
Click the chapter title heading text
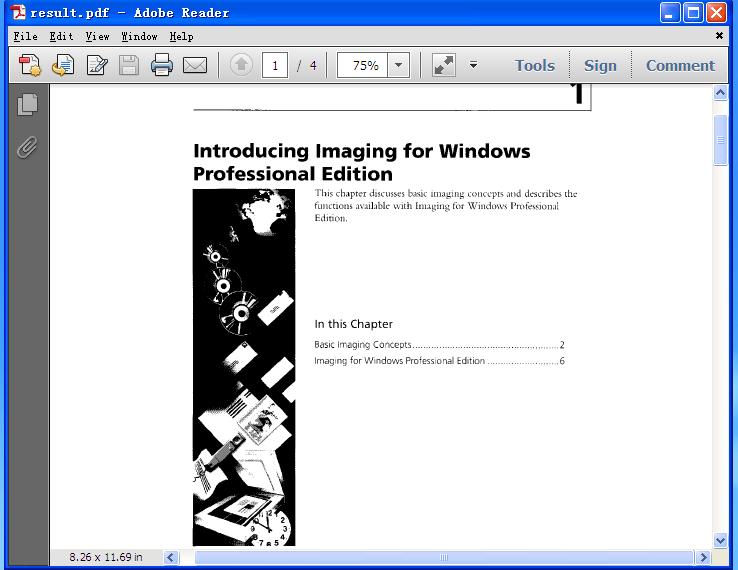tap(361, 162)
